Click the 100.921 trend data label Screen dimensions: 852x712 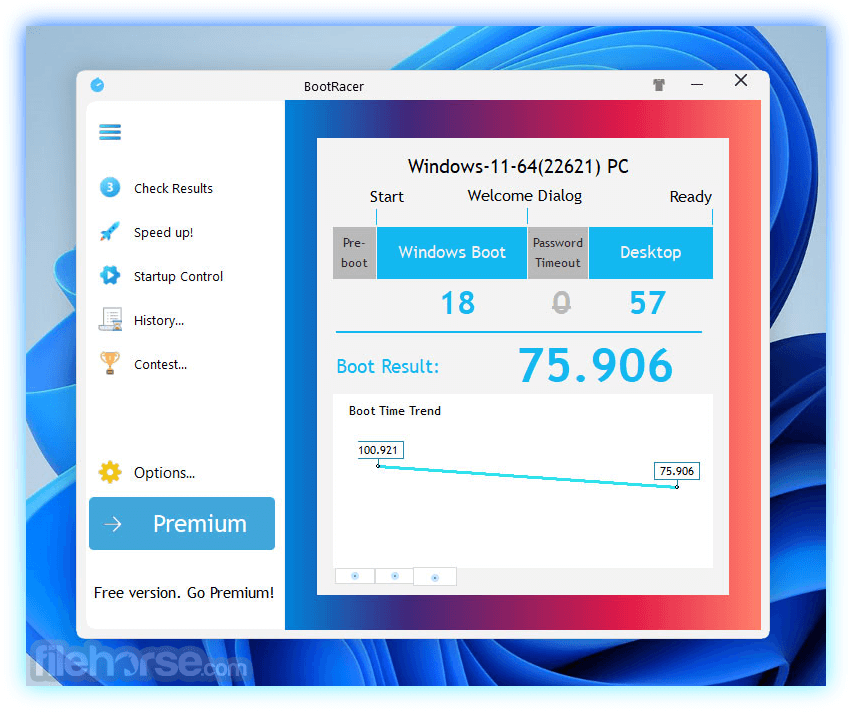(x=380, y=450)
